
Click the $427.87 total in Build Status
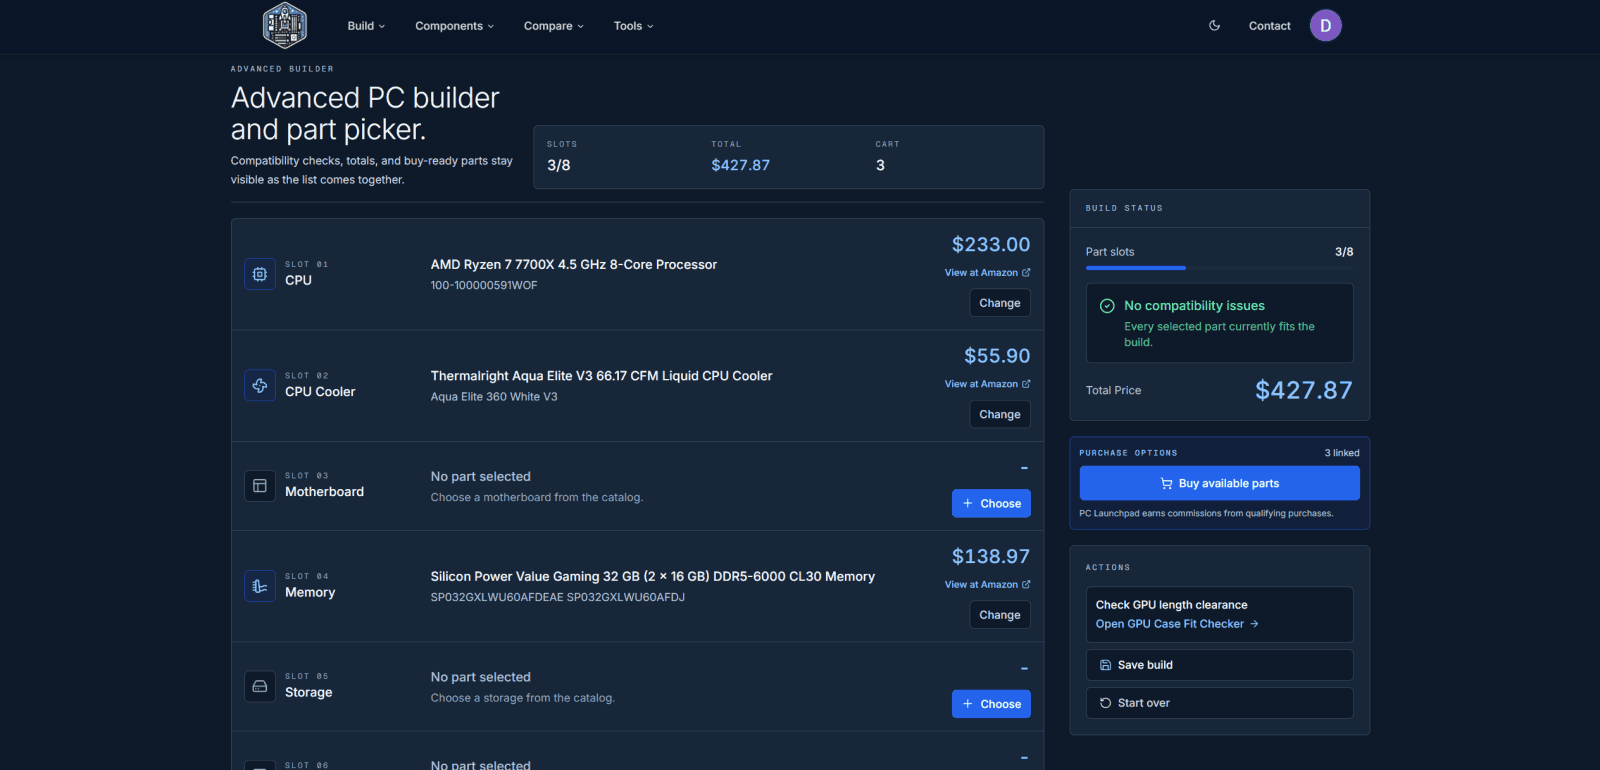[1304, 390]
